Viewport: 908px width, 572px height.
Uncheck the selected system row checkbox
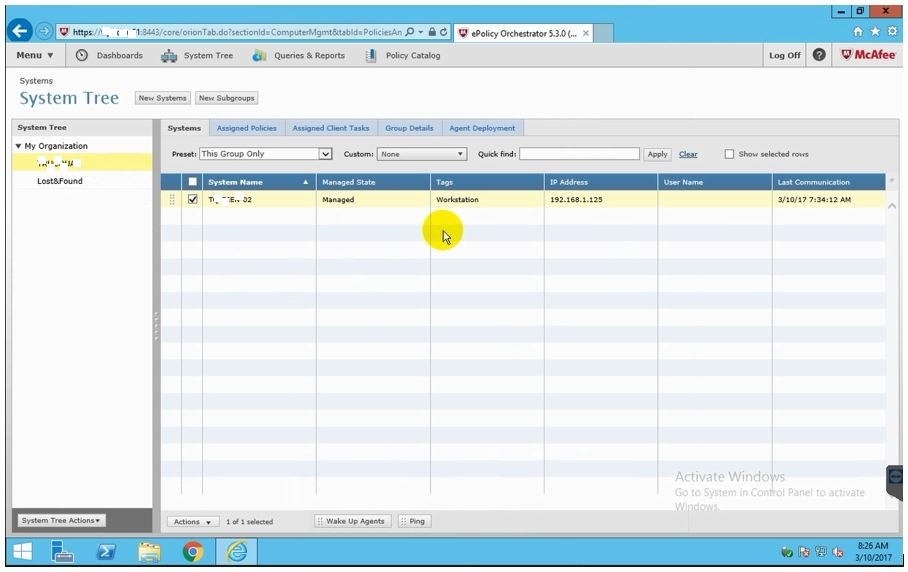point(193,200)
